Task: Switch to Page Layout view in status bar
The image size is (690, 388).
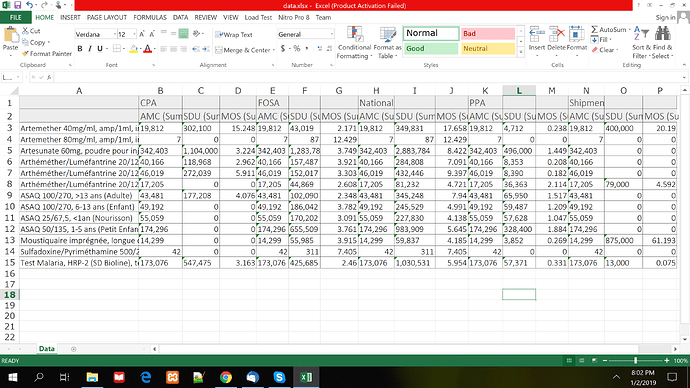Action: pos(581,361)
